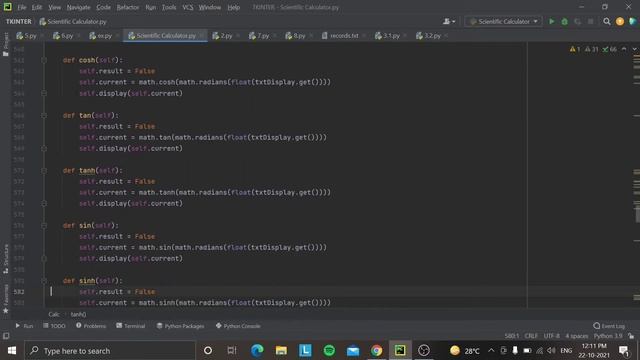This screenshot has height=360, width=640.
Task: Open the Navigate menu
Action: pos(78,7)
